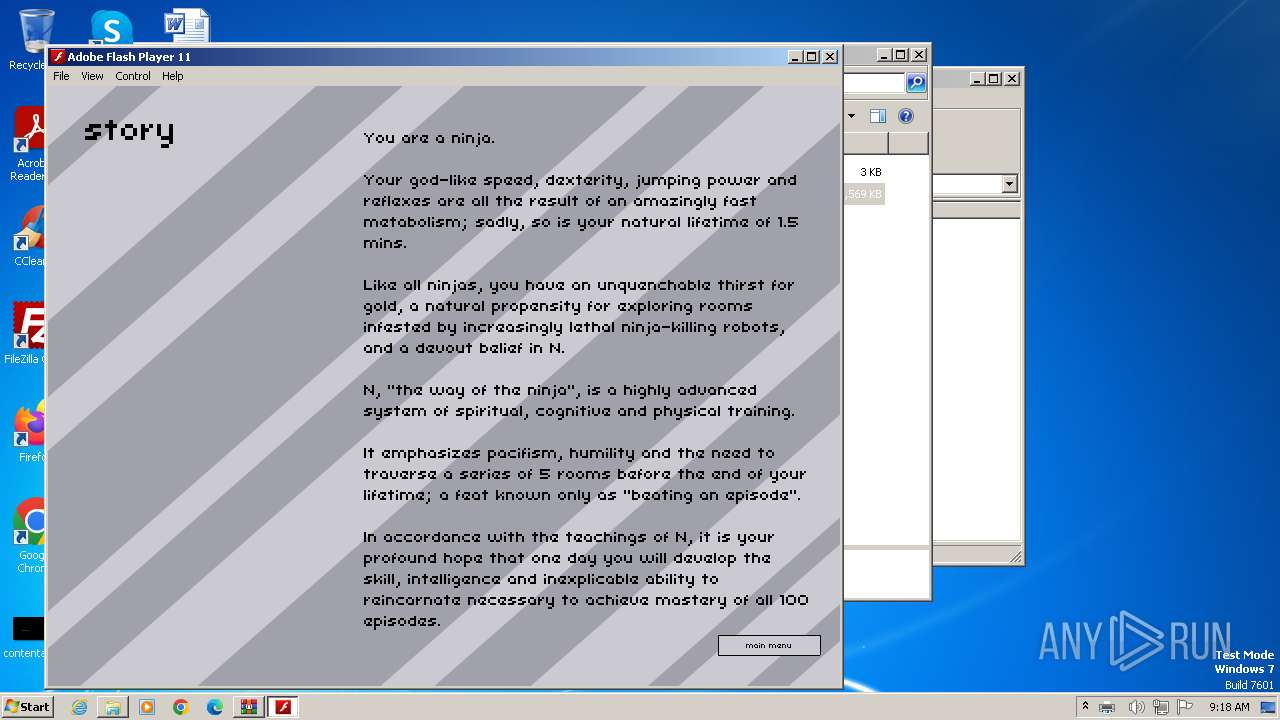Open the View menu in Flash Player

tap(92, 76)
